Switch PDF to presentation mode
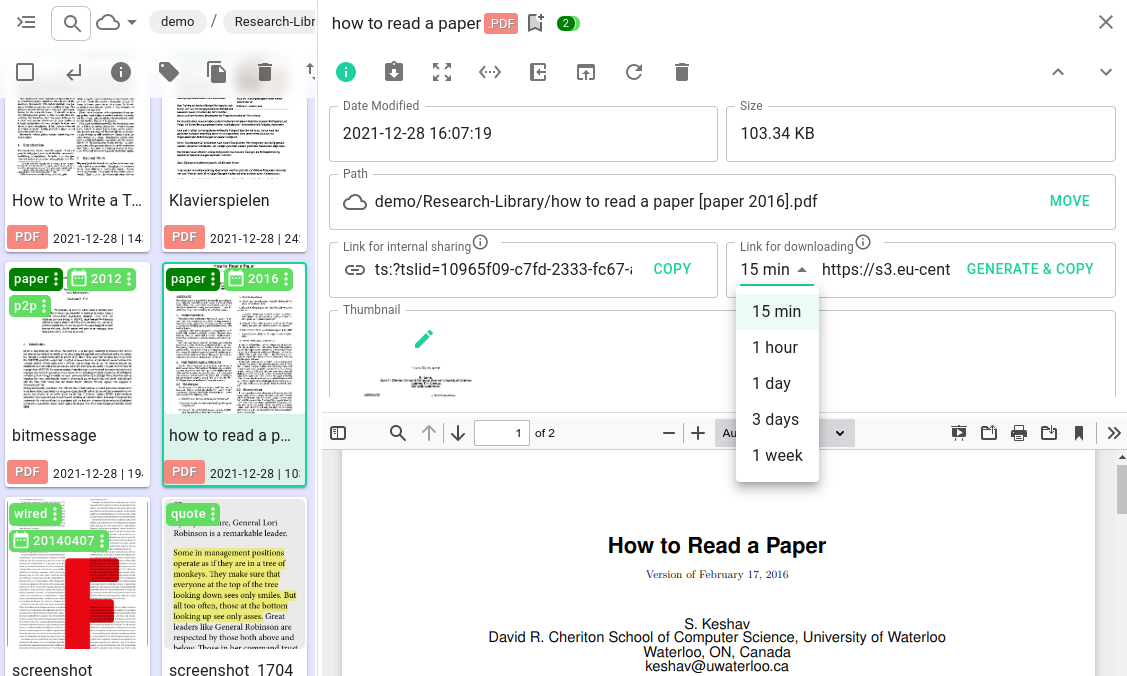The width and height of the screenshot is (1127, 676). [x=958, y=432]
